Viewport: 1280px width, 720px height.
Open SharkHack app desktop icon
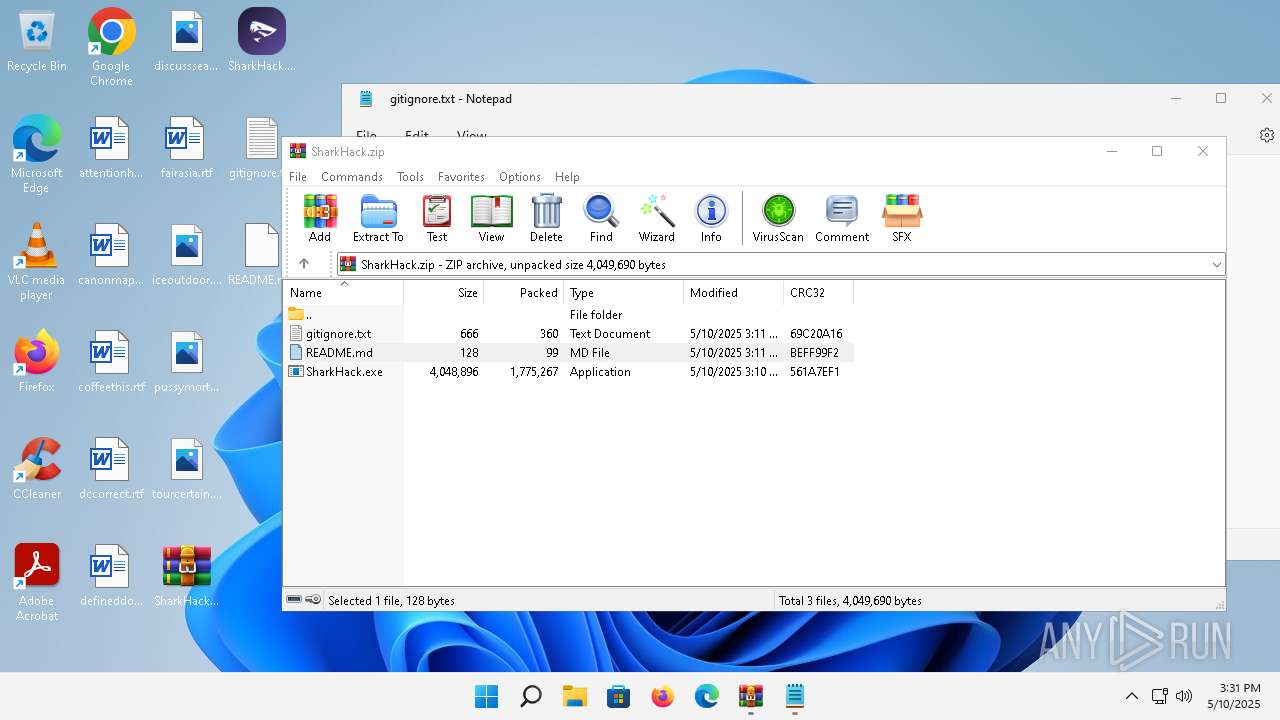coord(262,42)
